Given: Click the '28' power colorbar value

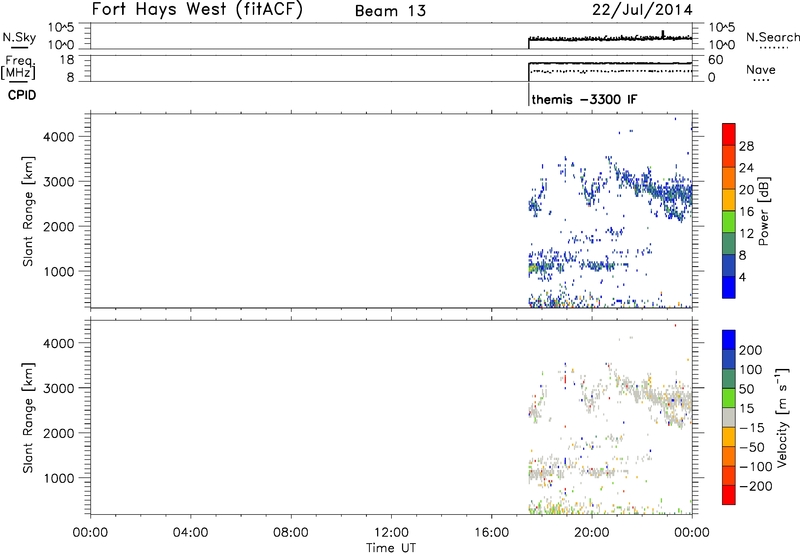Looking at the screenshot, I should click(x=746, y=146).
